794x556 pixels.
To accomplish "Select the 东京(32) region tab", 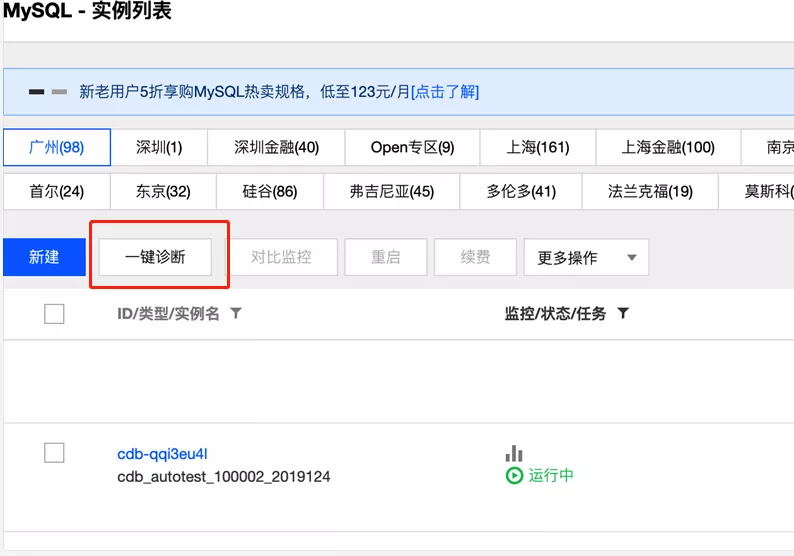I will [163, 191].
